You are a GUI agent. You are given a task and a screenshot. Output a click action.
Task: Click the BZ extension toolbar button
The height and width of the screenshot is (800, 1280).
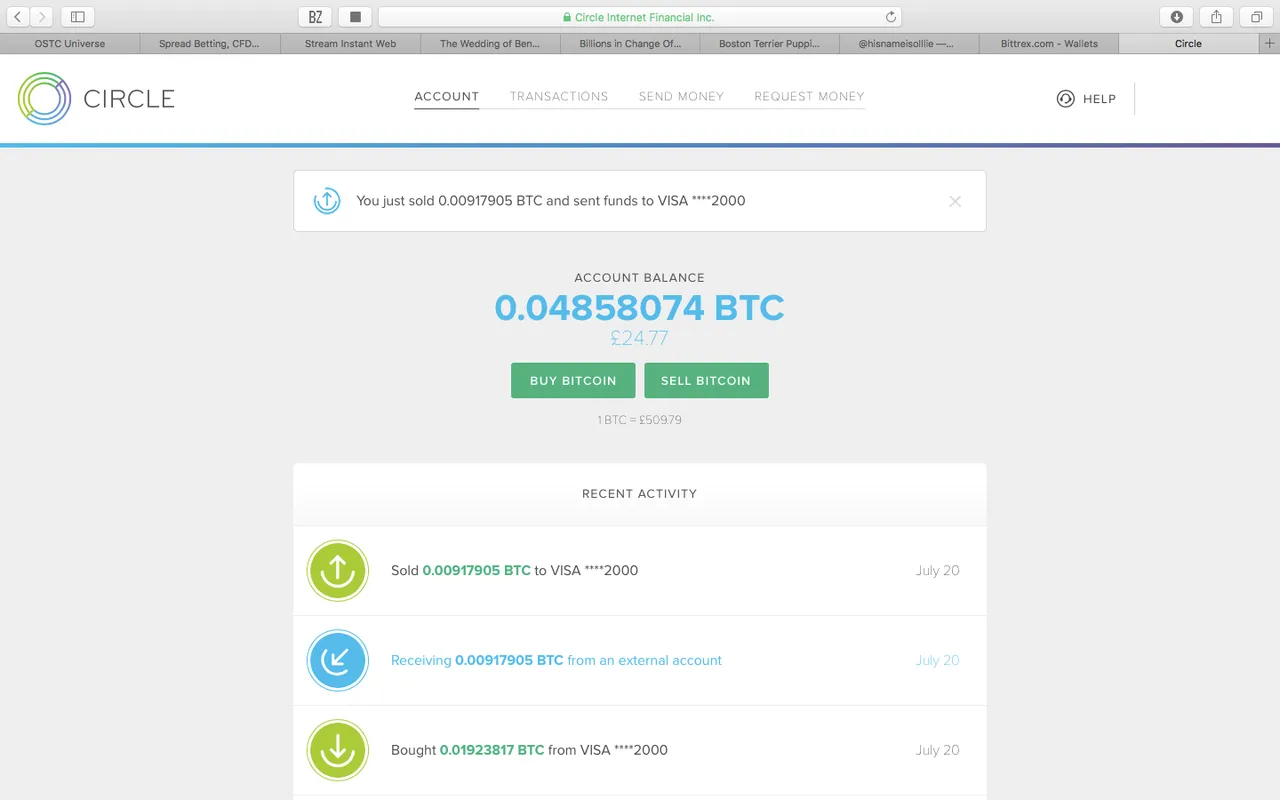pyautogui.click(x=316, y=17)
